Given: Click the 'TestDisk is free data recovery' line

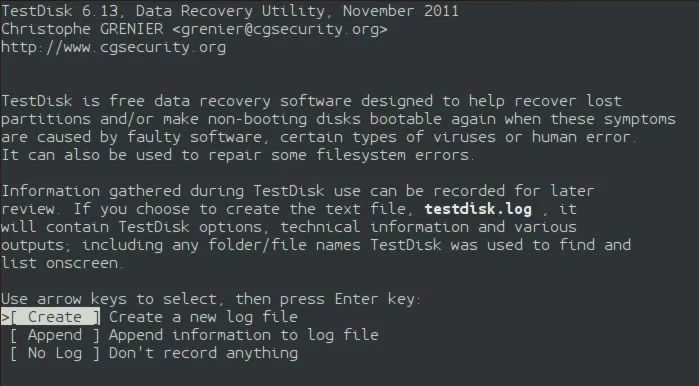Looking at the screenshot, I should [311, 101].
